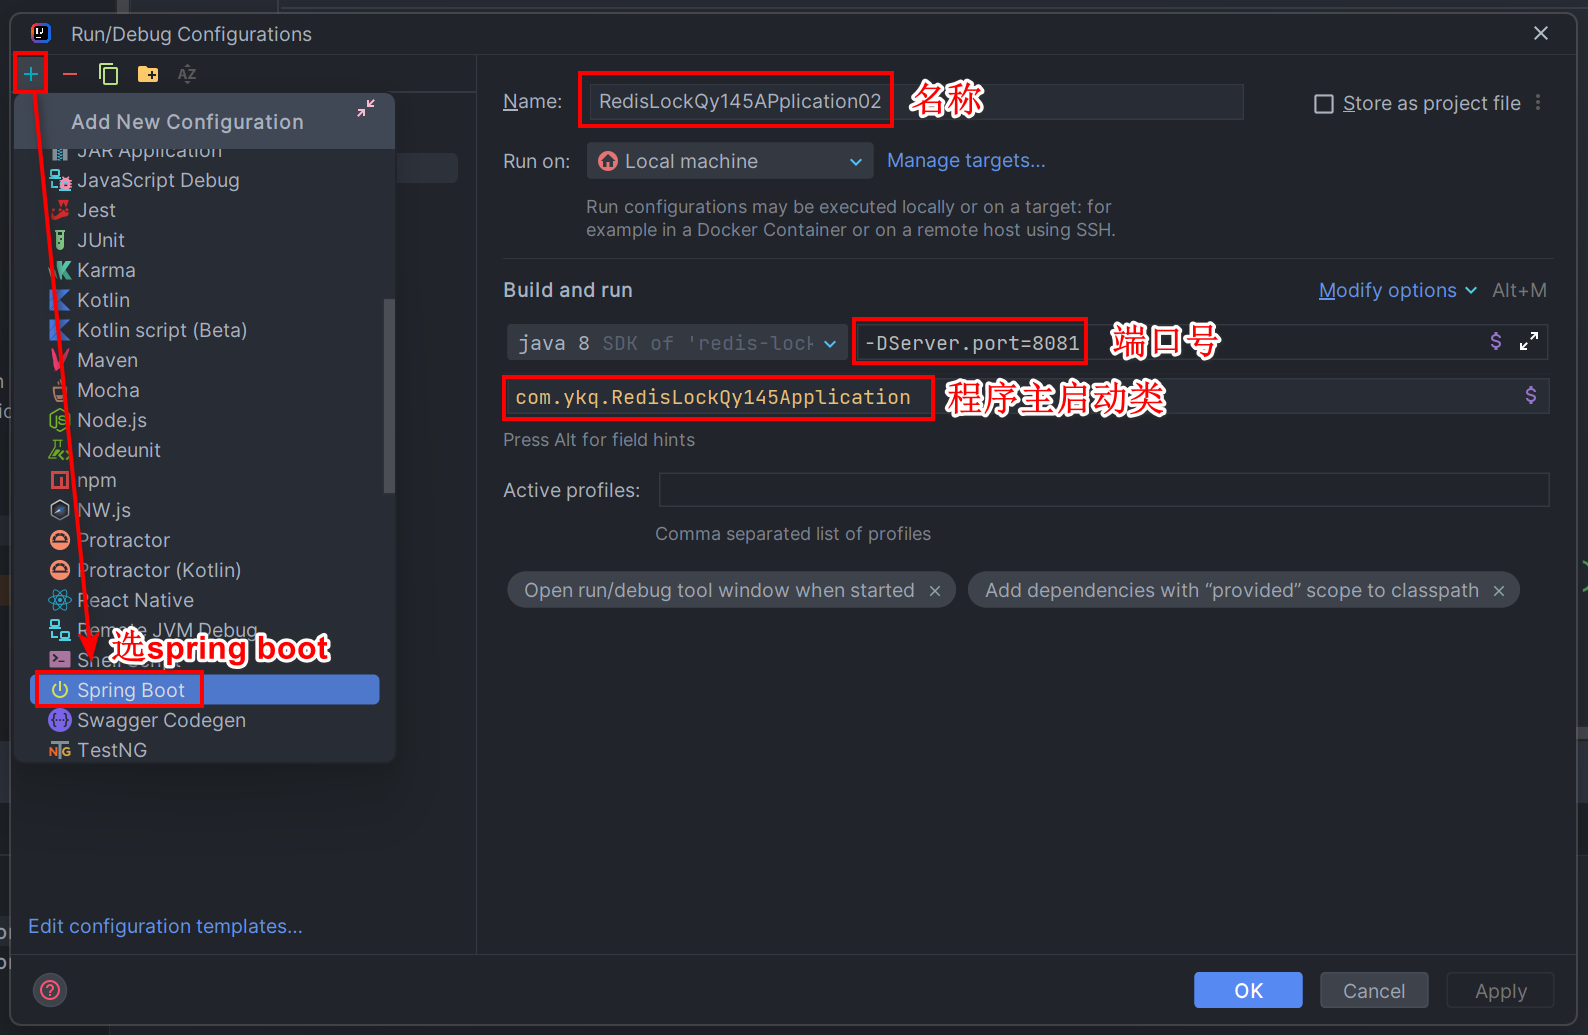Click the Apply button
The width and height of the screenshot is (1588, 1035).
tap(1500, 990)
